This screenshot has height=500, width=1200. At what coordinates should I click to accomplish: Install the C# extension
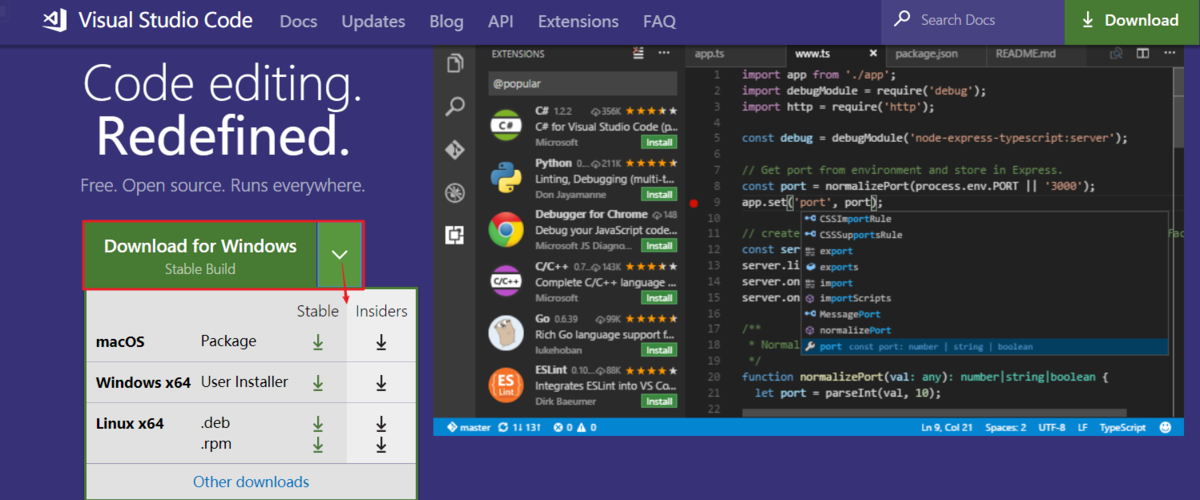(x=658, y=142)
